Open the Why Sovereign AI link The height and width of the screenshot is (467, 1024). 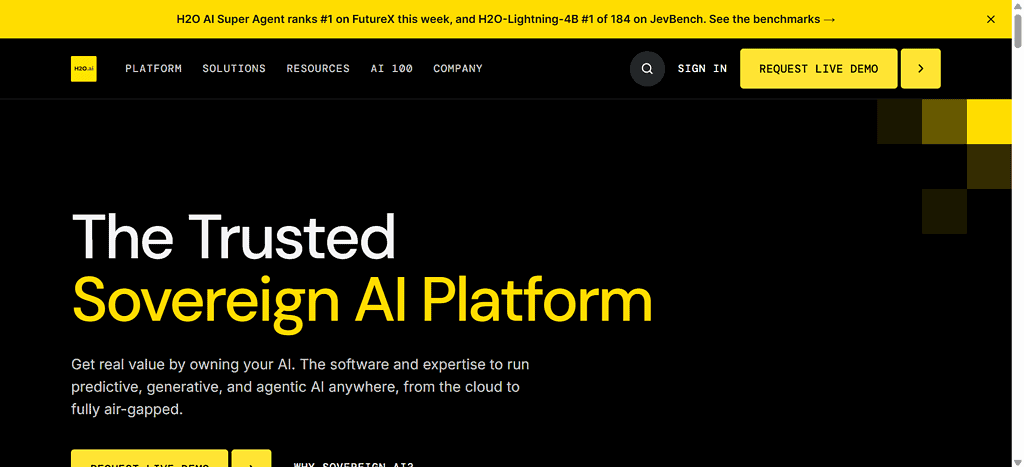coord(353,464)
